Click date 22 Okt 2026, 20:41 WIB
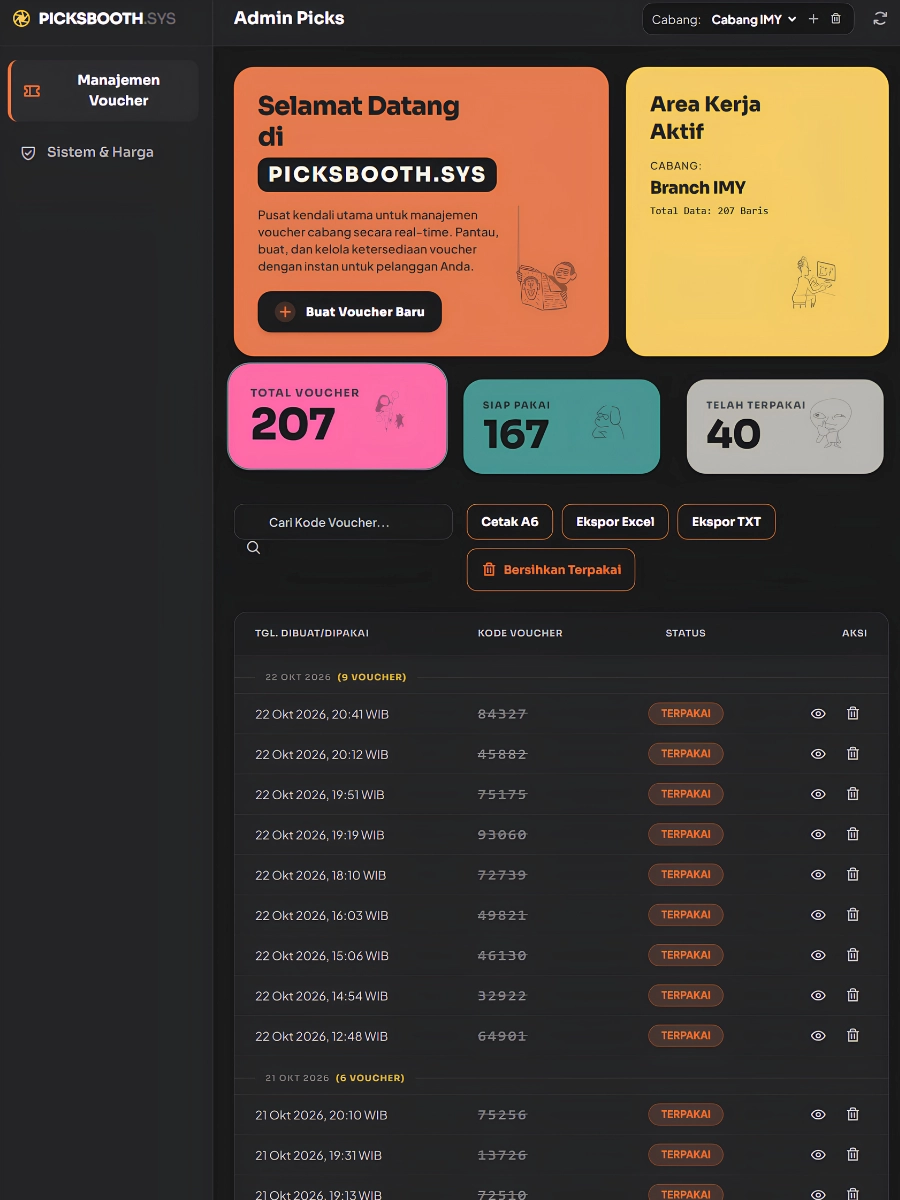Viewport: 900px width, 1200px height. [322, 714]
